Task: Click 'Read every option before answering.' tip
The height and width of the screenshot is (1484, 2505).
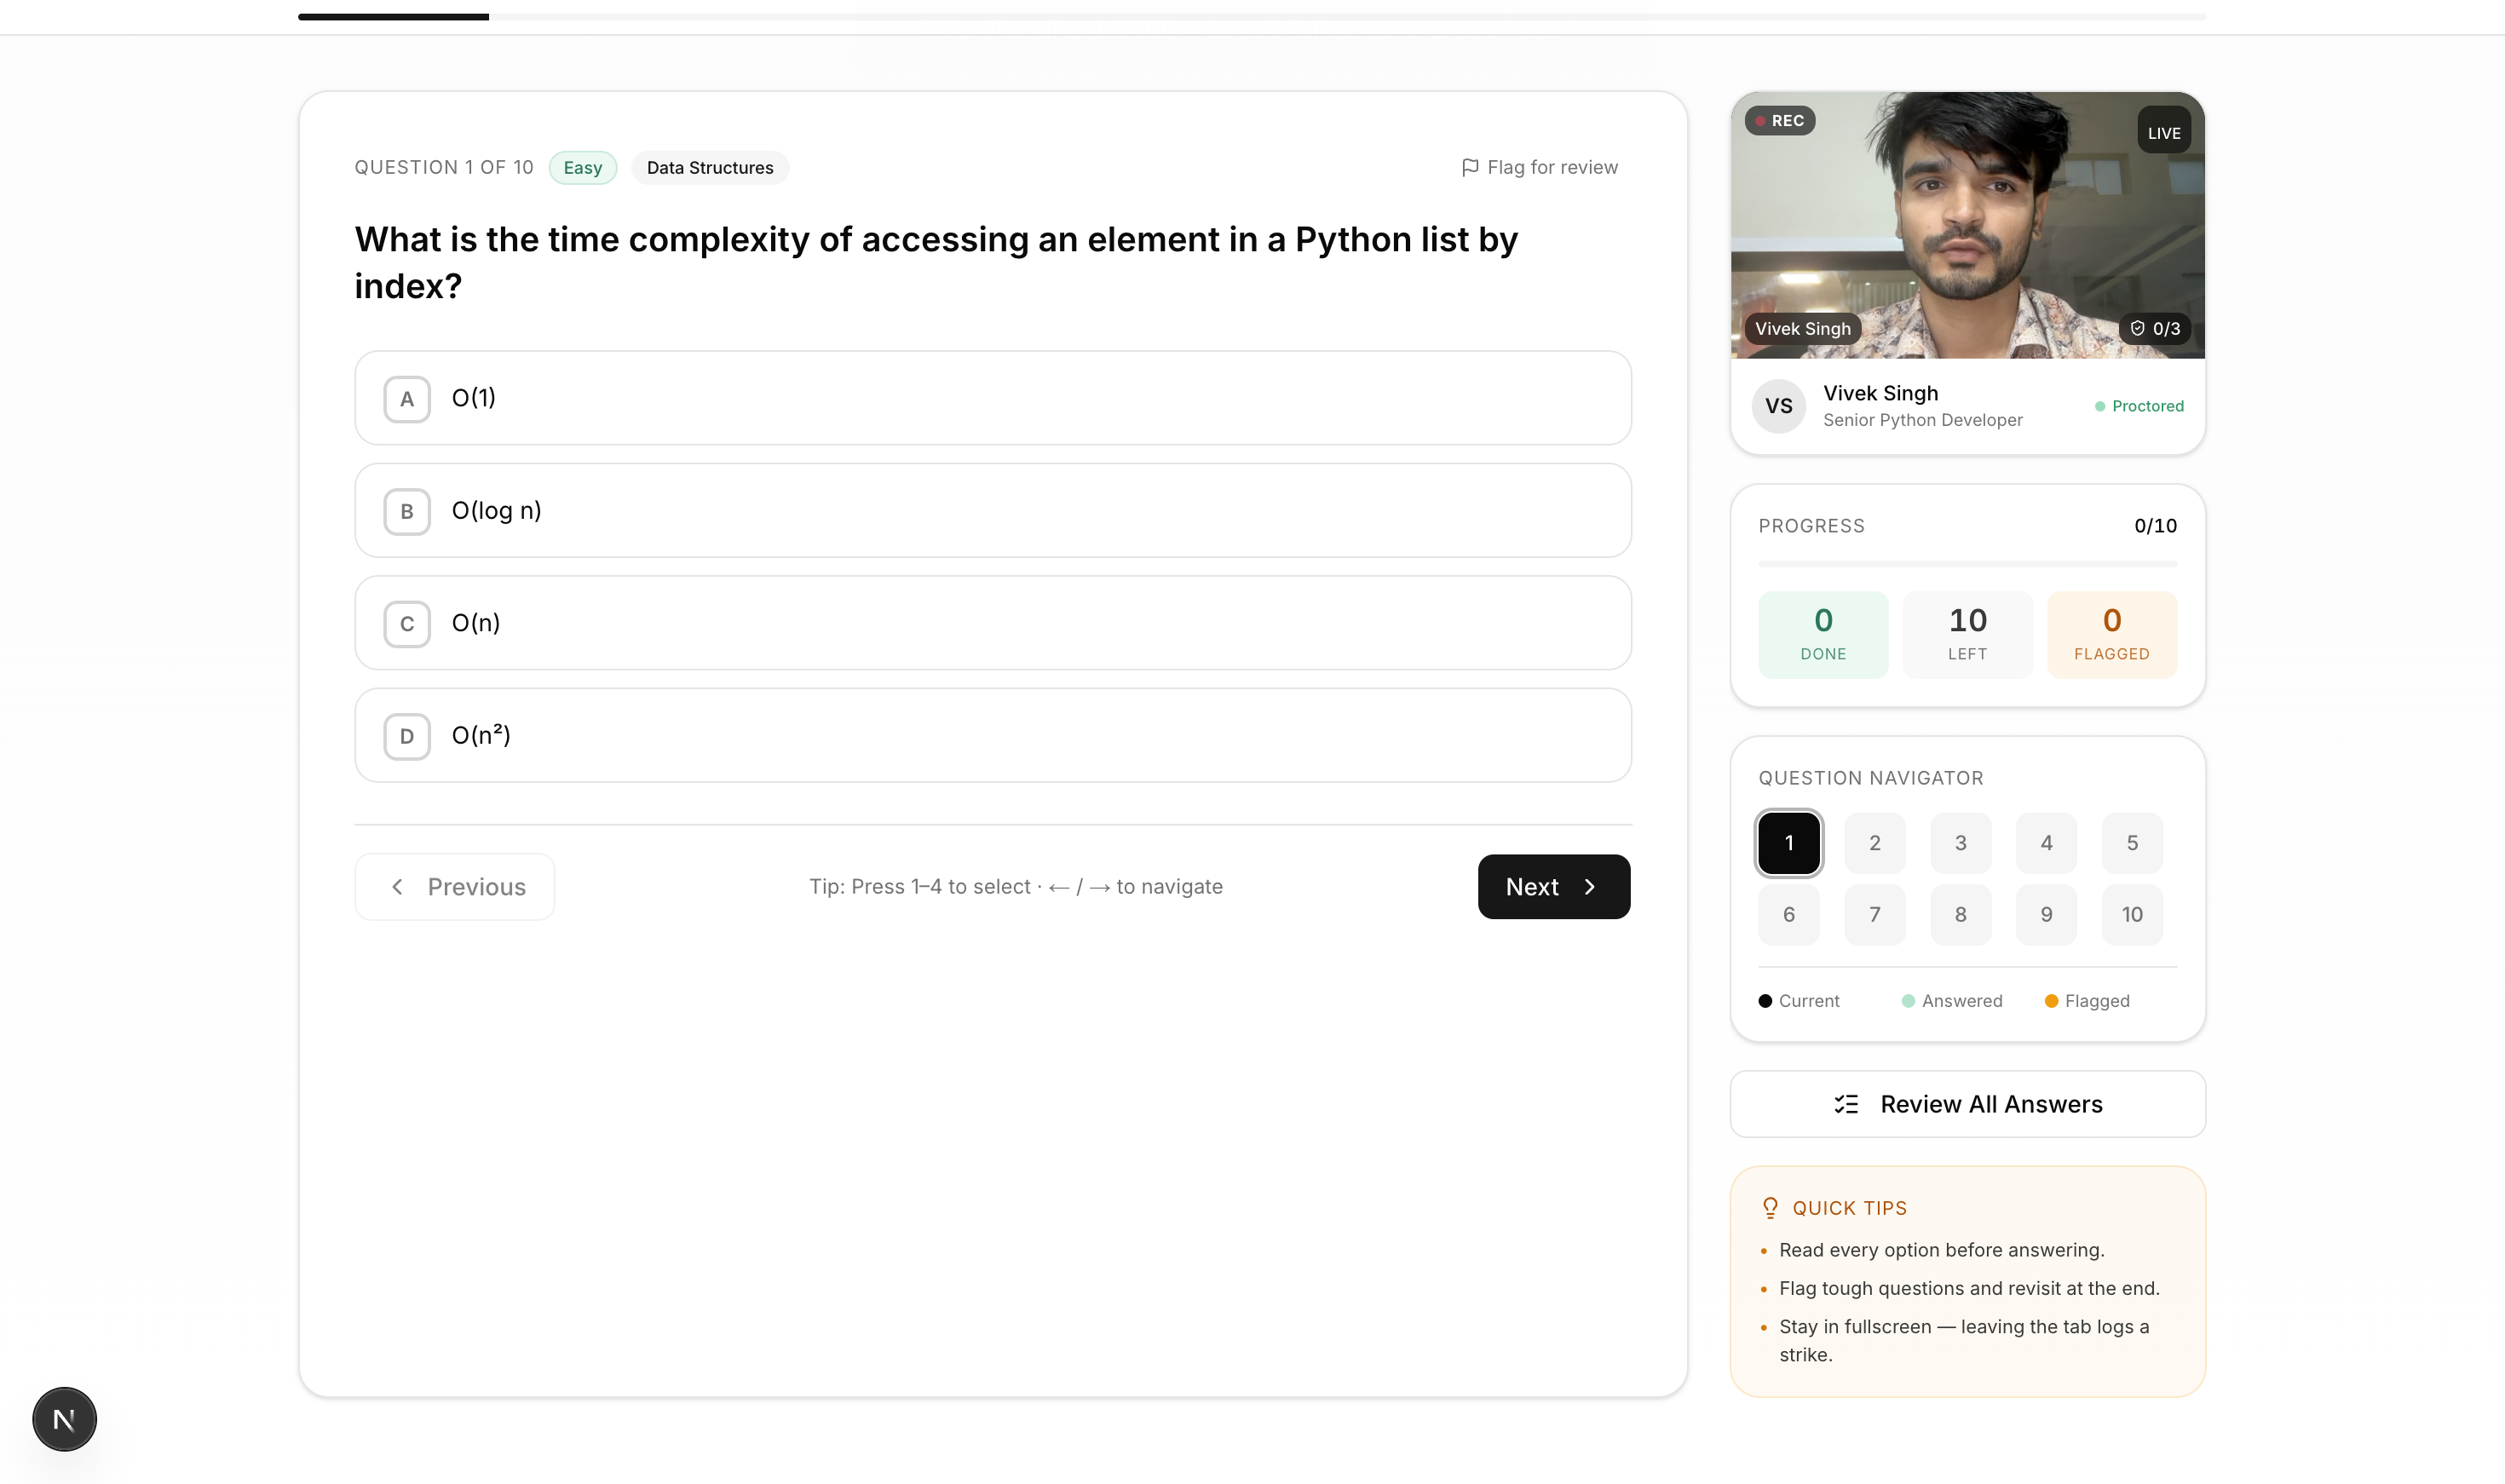Action: pyautogui.click(x=1942, y=1250)
